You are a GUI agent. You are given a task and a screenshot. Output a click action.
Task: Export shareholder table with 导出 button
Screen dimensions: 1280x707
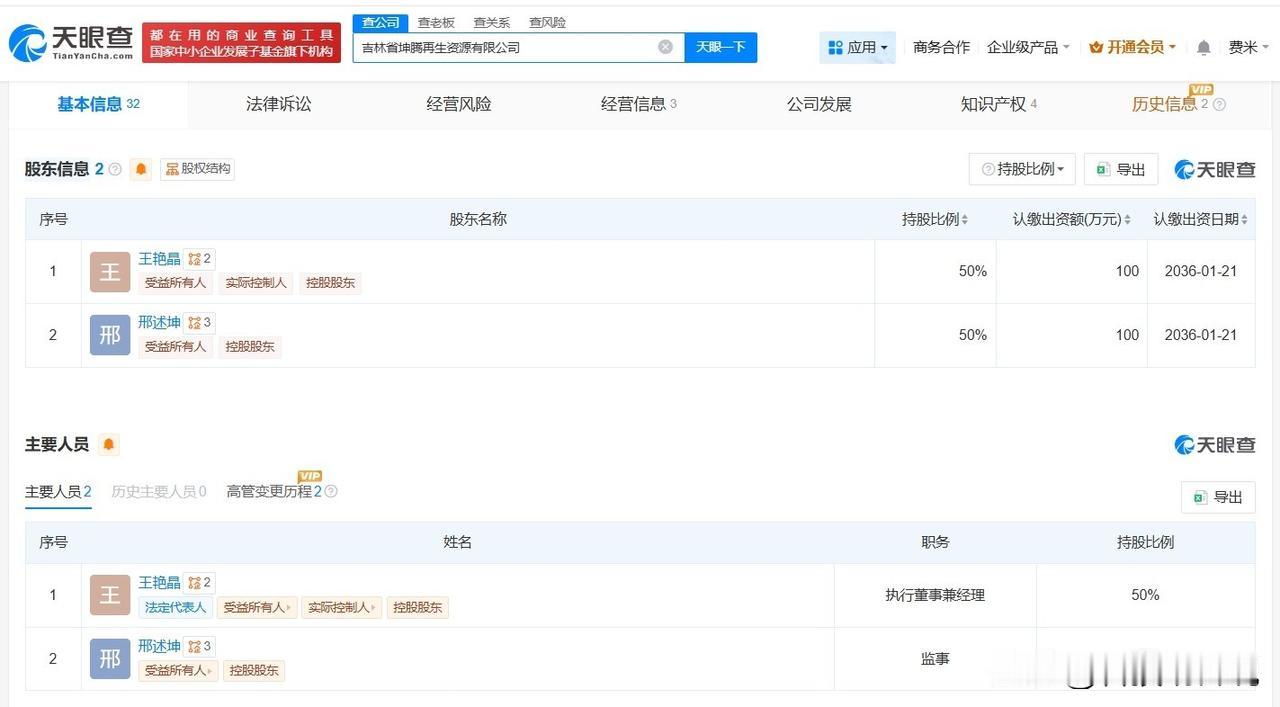pos(1121,169)
